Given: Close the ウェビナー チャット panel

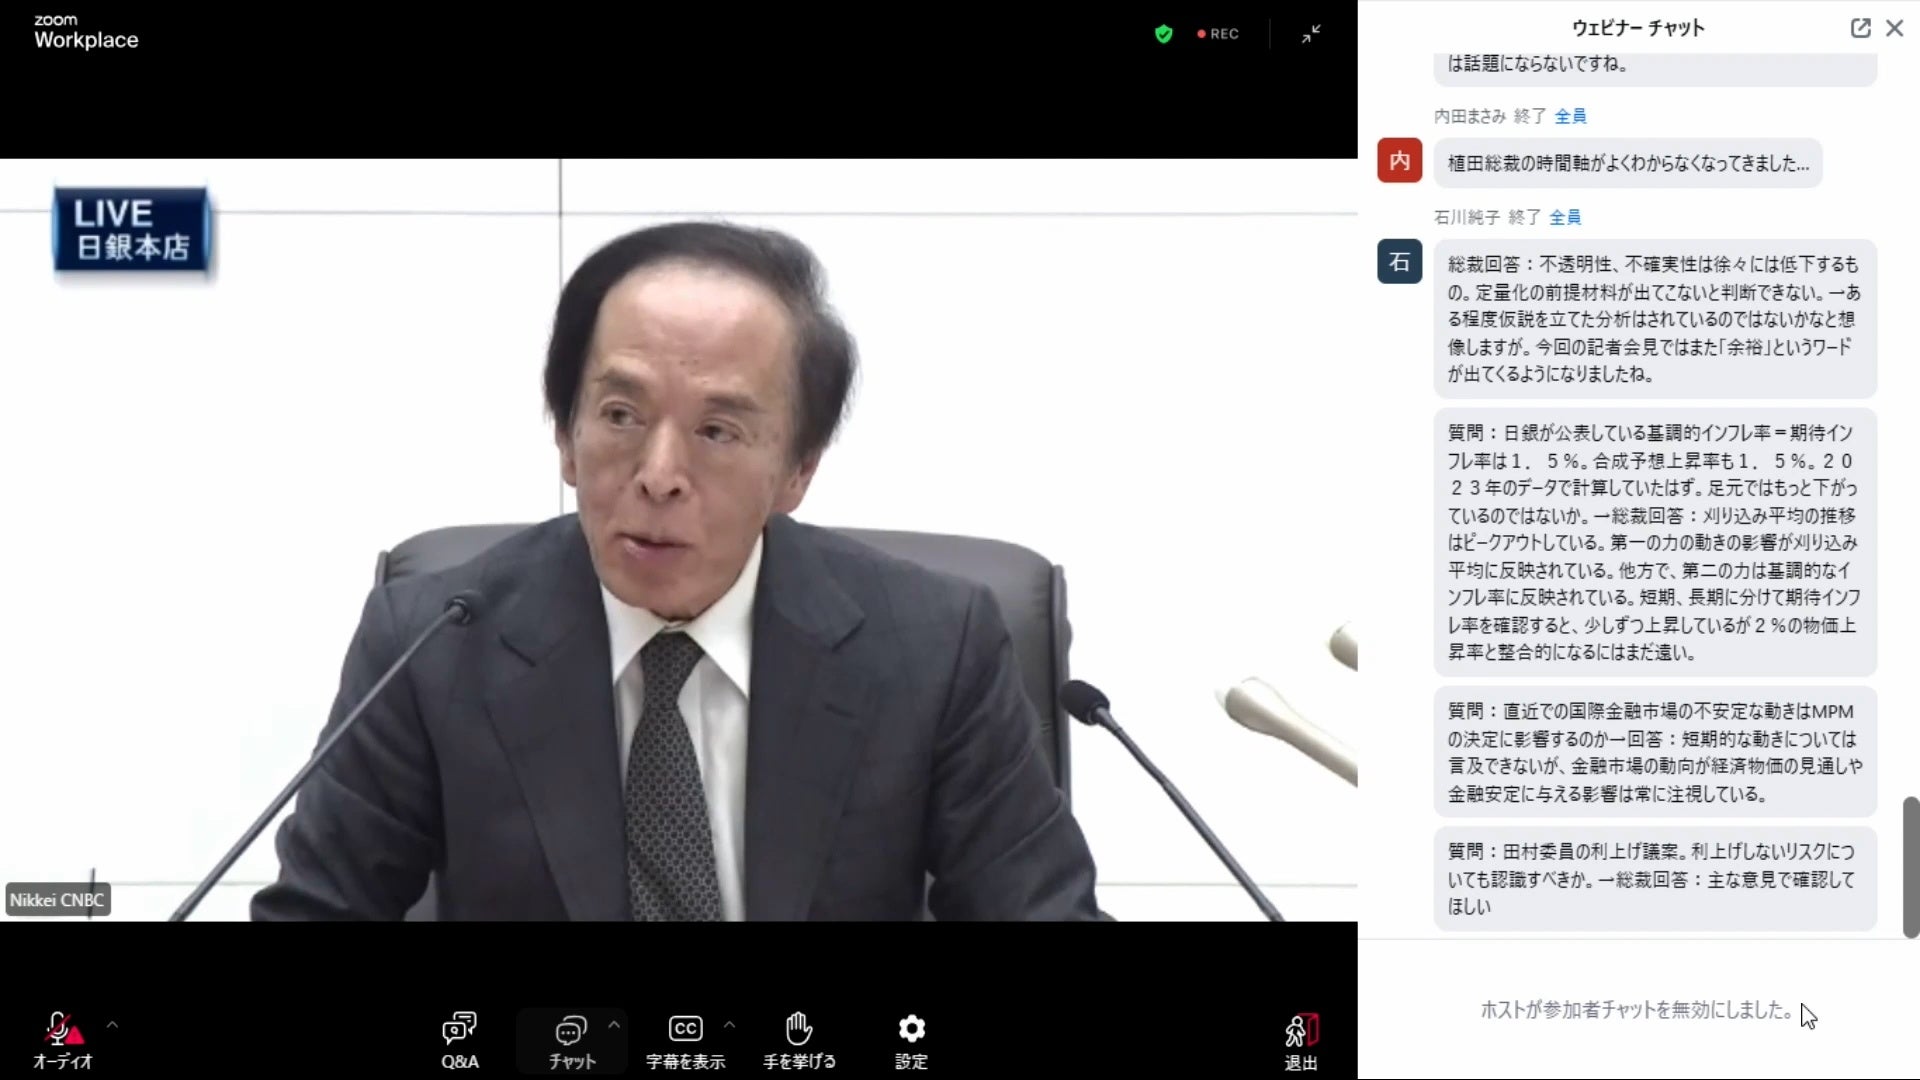Looking at the screenshot, I should point(1895,28).
